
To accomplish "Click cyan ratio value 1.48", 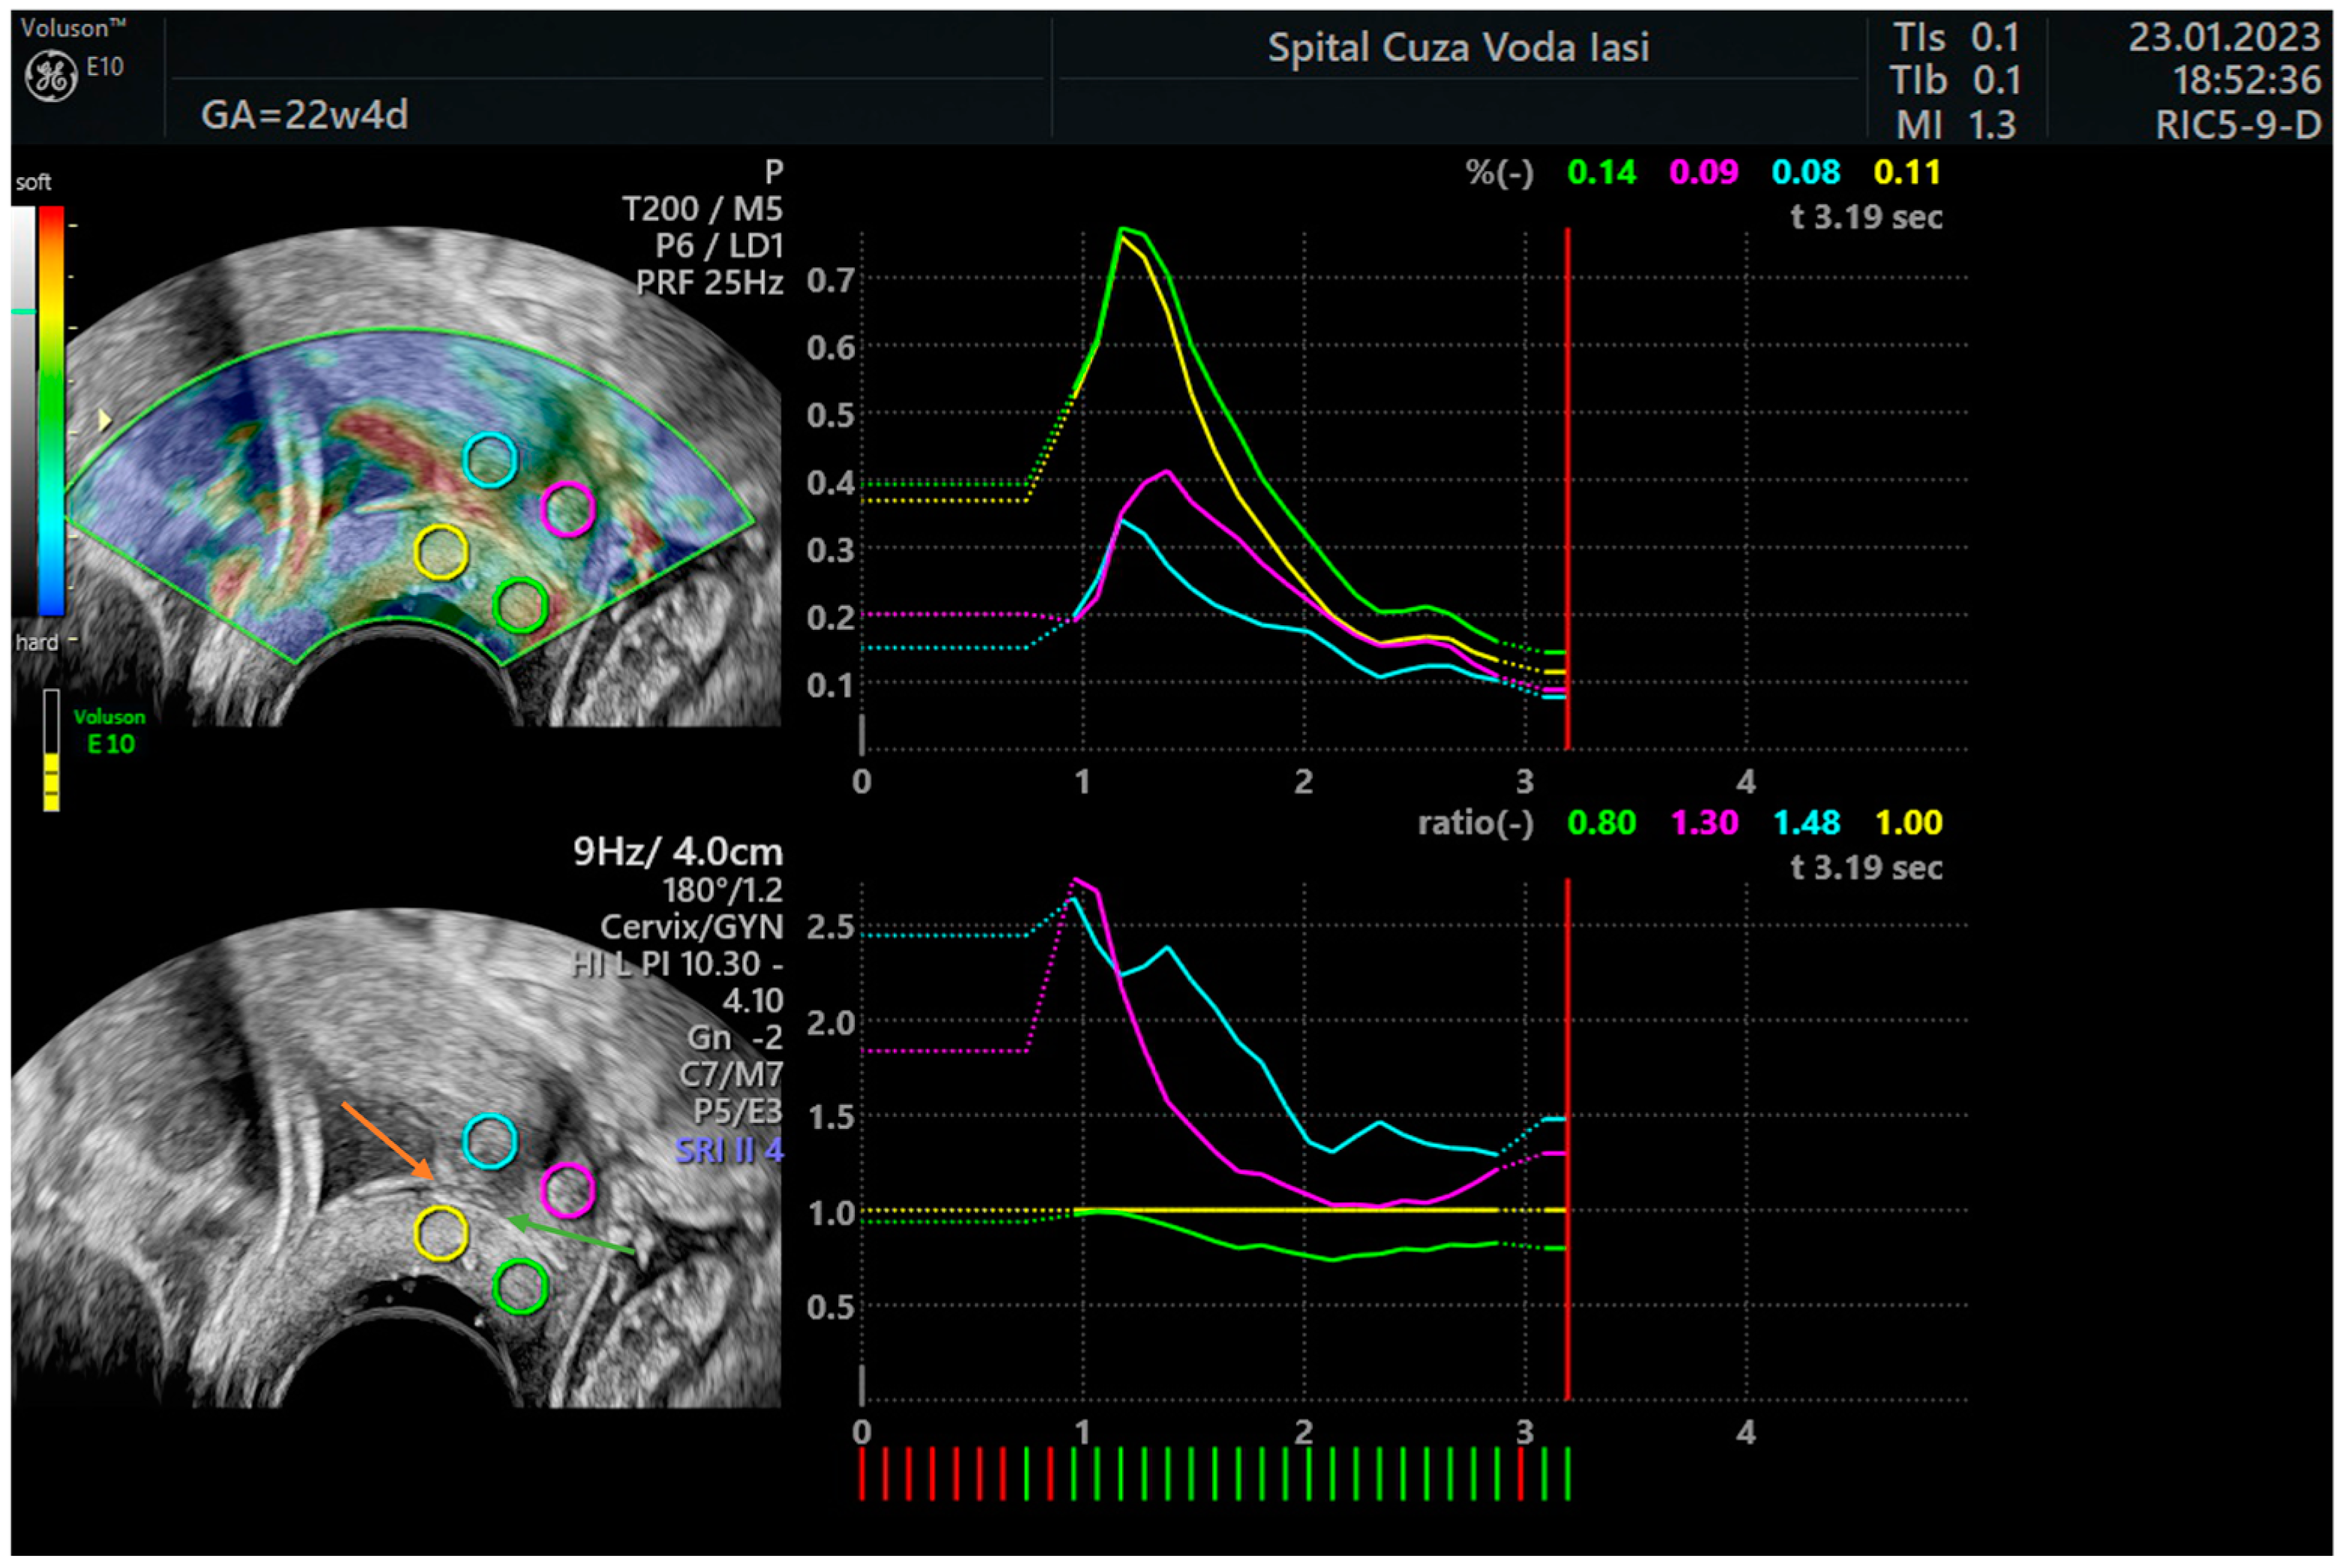I will tap(1806, 823).
